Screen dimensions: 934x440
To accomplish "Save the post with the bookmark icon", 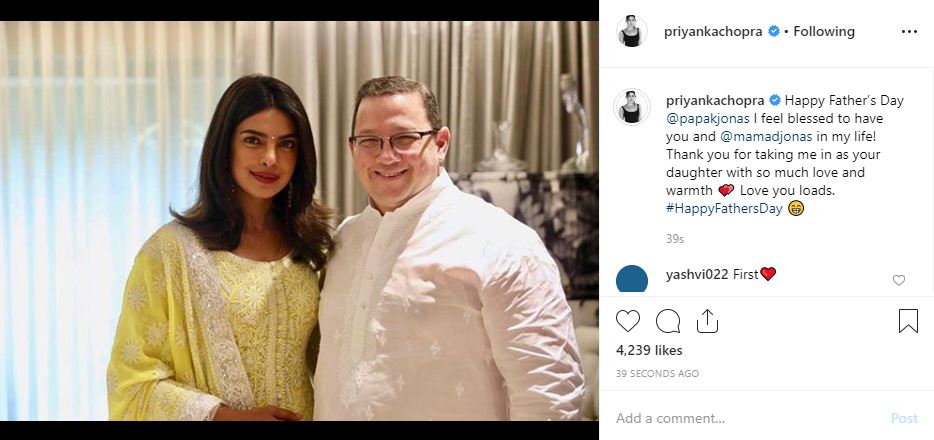I will pos(908,321).
